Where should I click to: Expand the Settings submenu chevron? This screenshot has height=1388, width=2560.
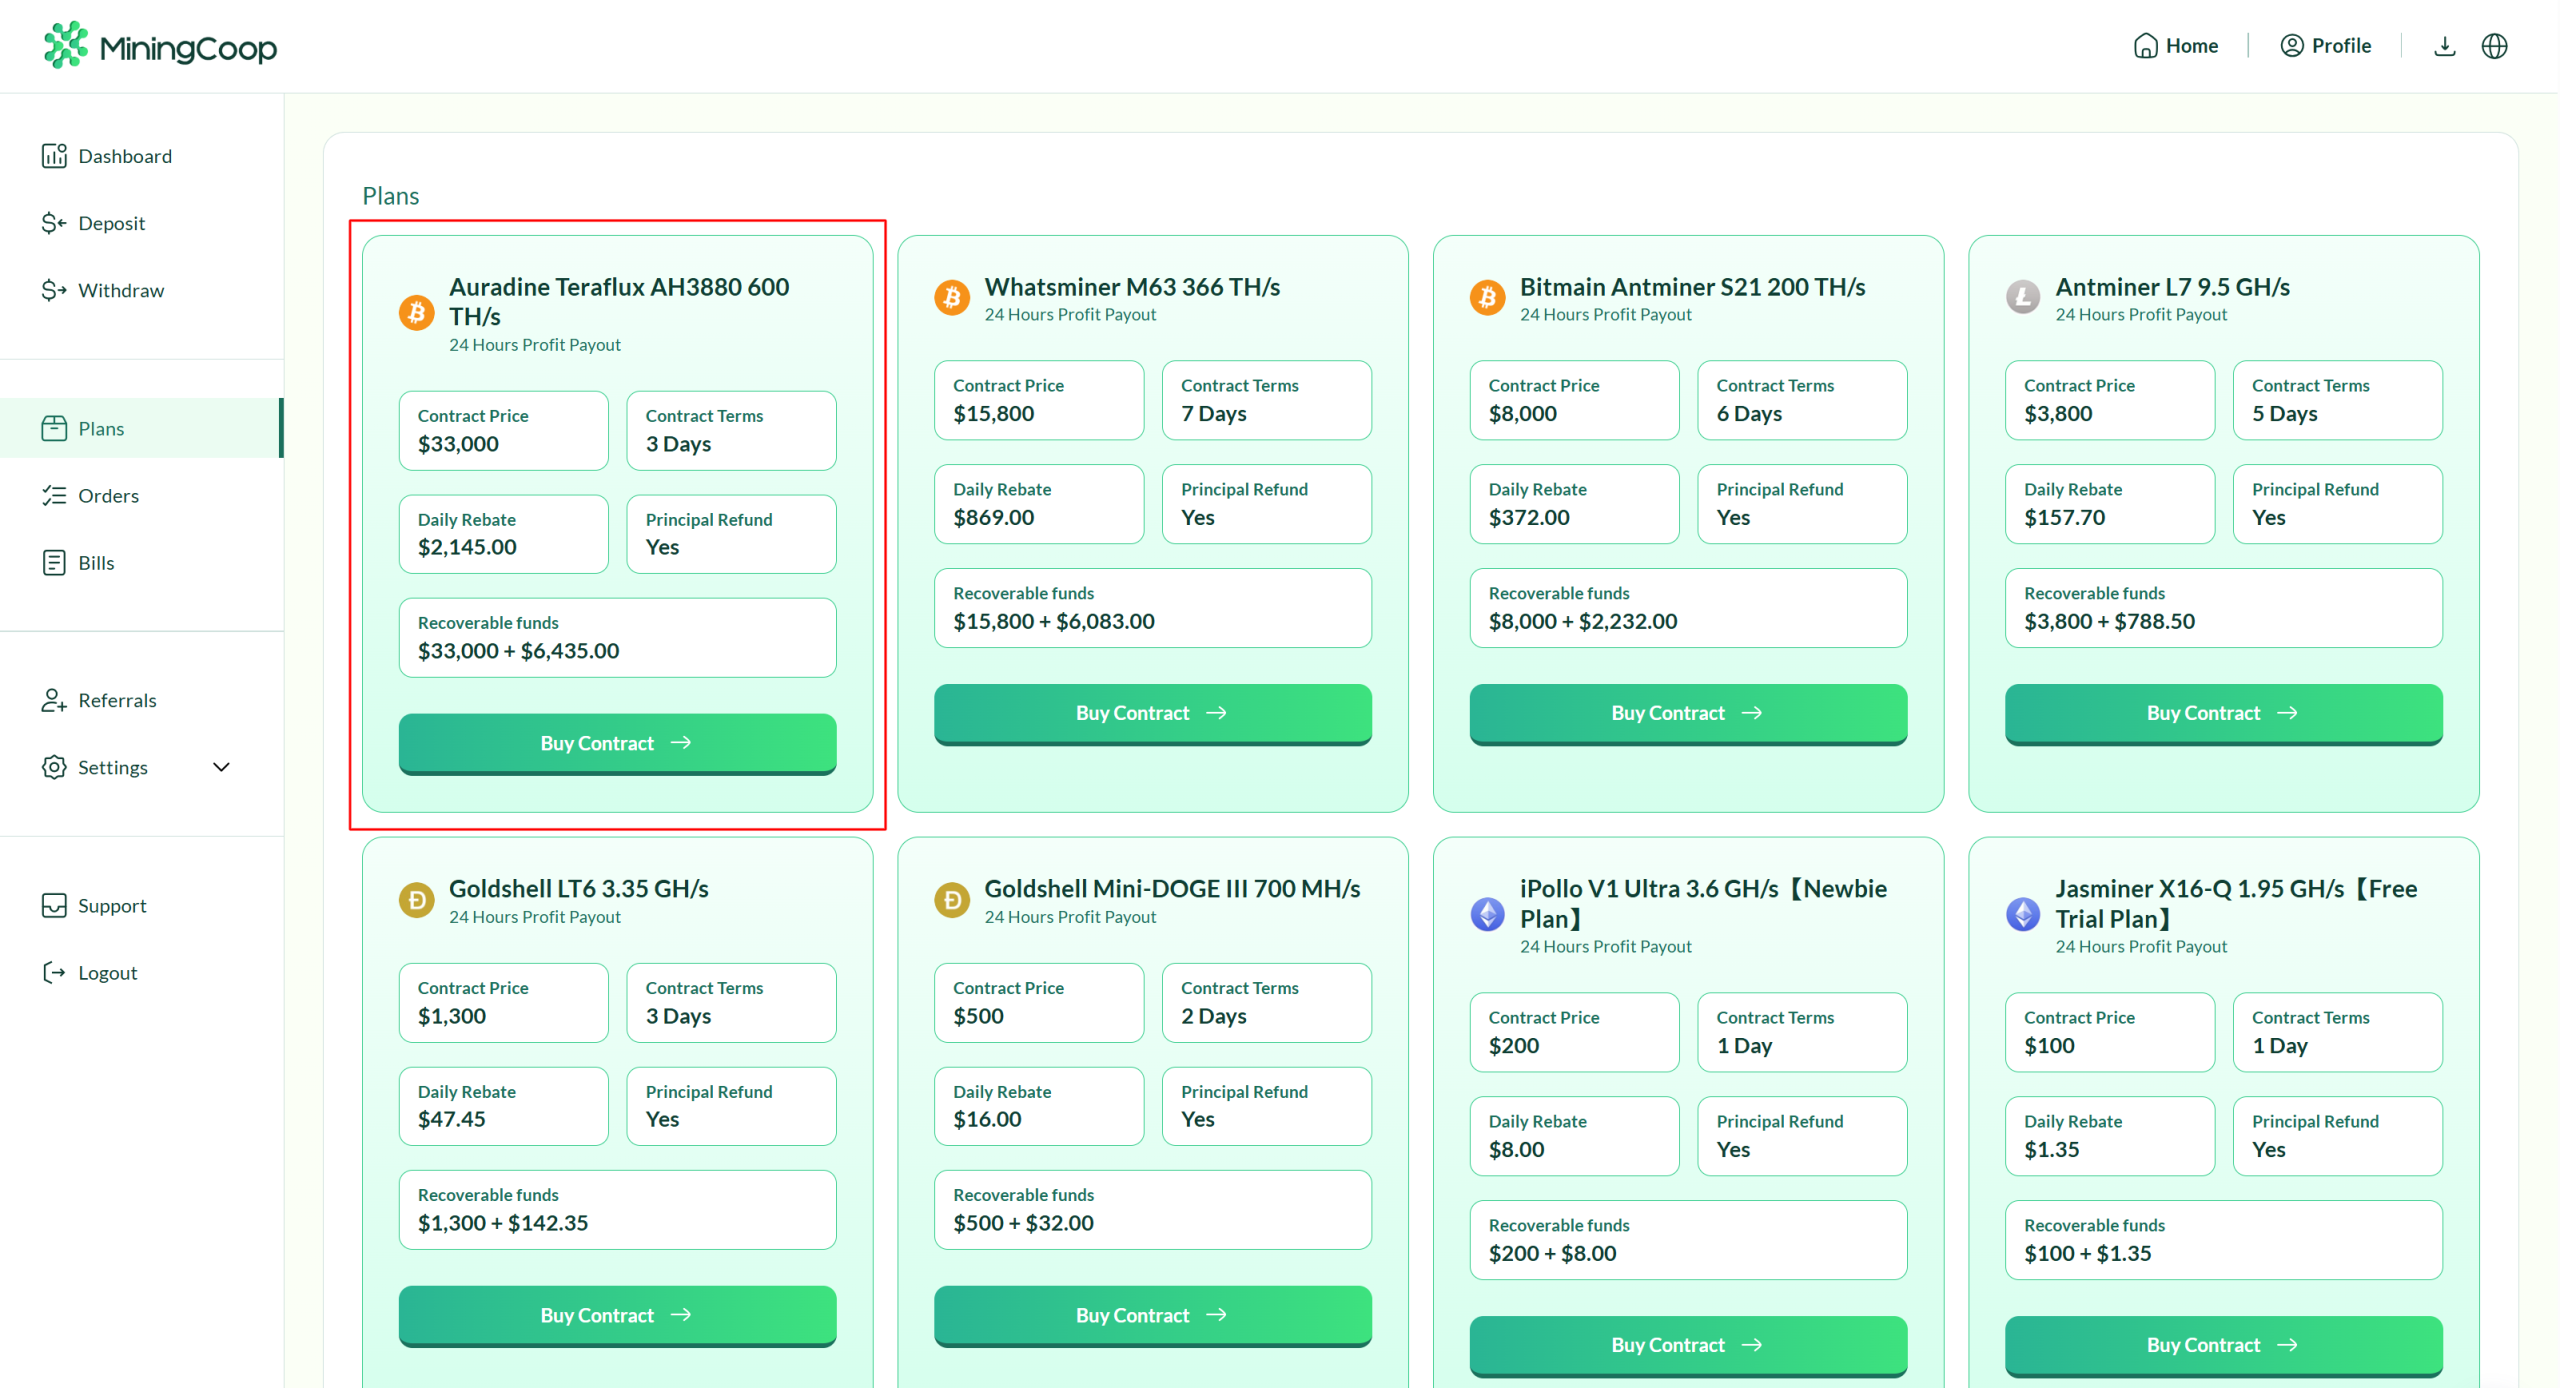[222, 767]
